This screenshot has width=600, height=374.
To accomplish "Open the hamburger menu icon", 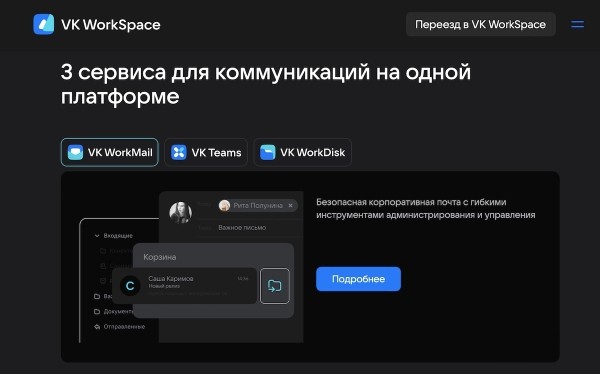I will [x=577, y=24].
